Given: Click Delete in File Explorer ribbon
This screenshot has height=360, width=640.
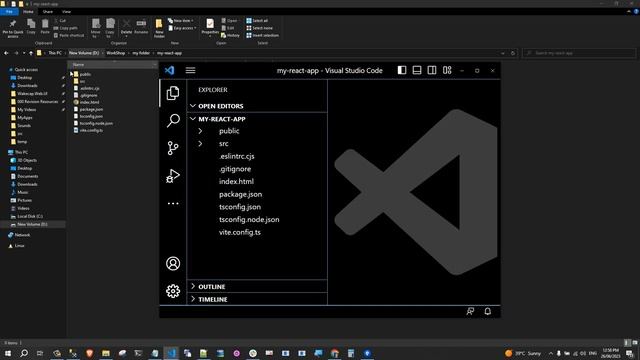Looking at the screenshot, I should [x=127, y=28].
